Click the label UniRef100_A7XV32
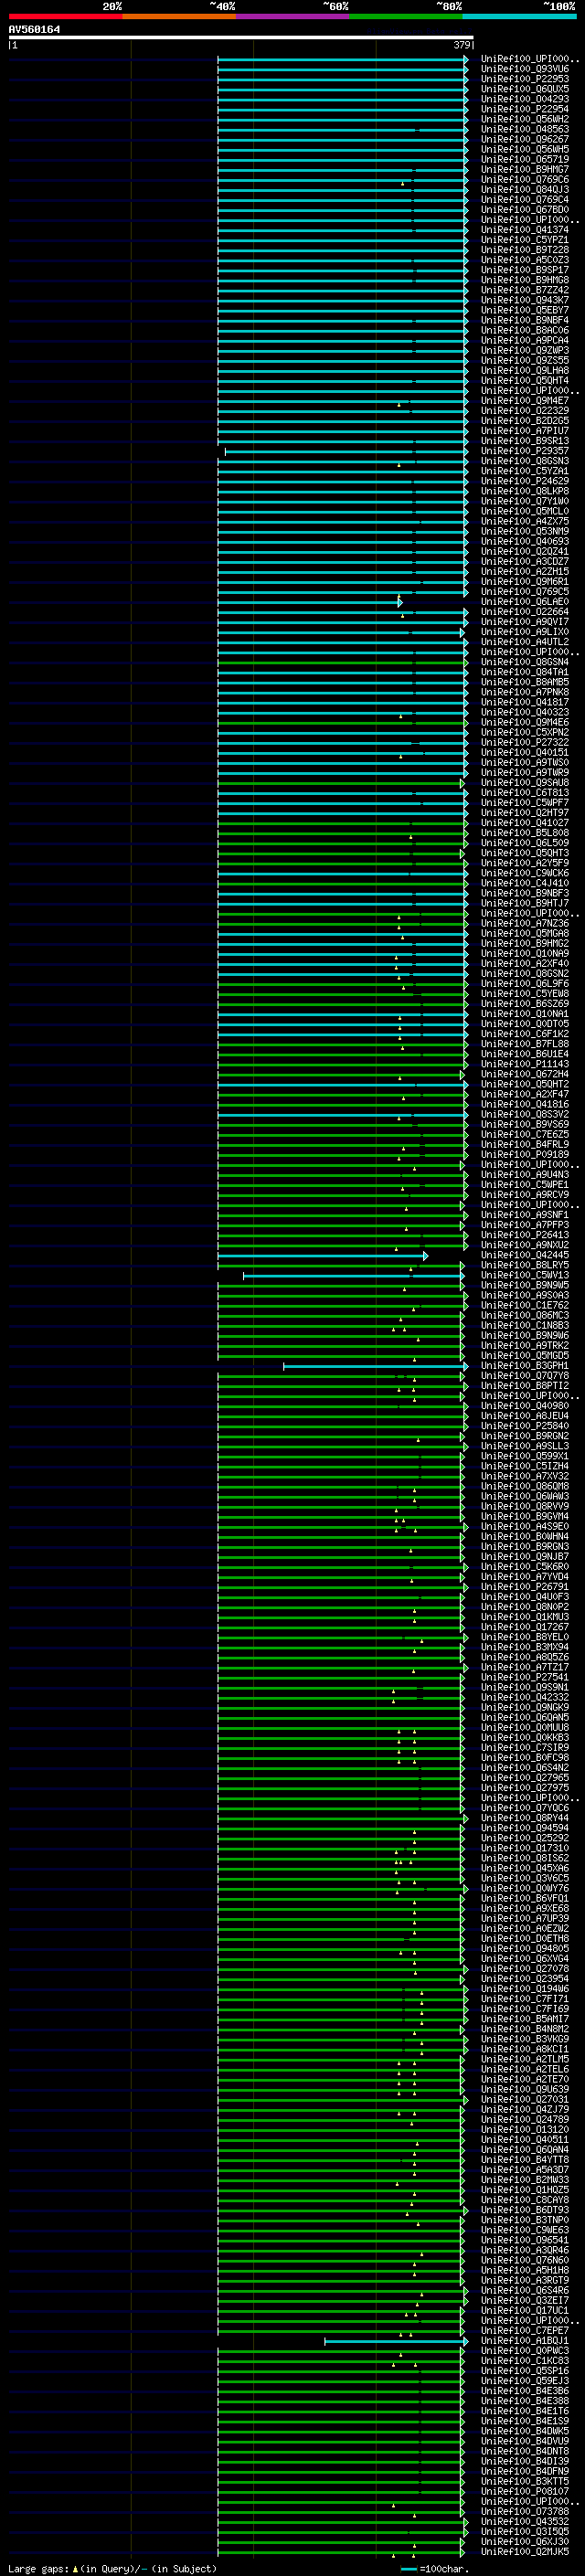Screen dimensions: 585x2576 pos(524,1476)
